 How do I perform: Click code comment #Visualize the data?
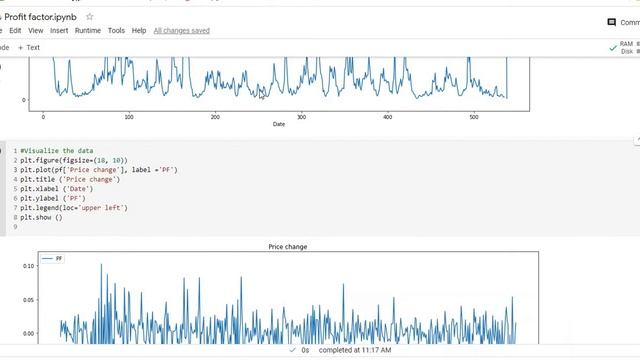pyautogui.click(x=57, y=151)
